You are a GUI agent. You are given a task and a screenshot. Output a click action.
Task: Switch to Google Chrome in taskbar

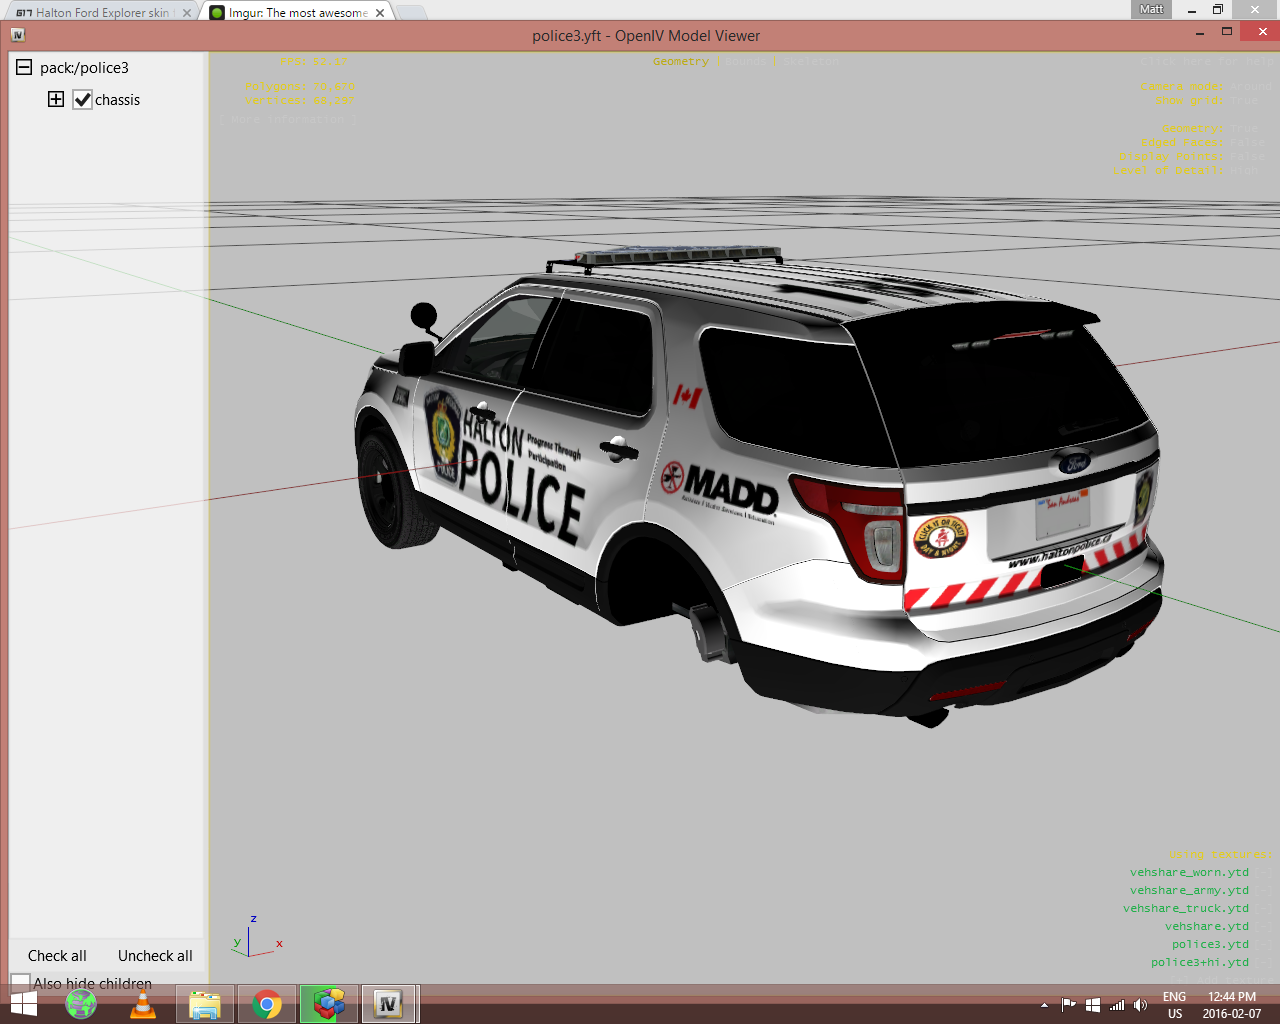pos(267,1004)
